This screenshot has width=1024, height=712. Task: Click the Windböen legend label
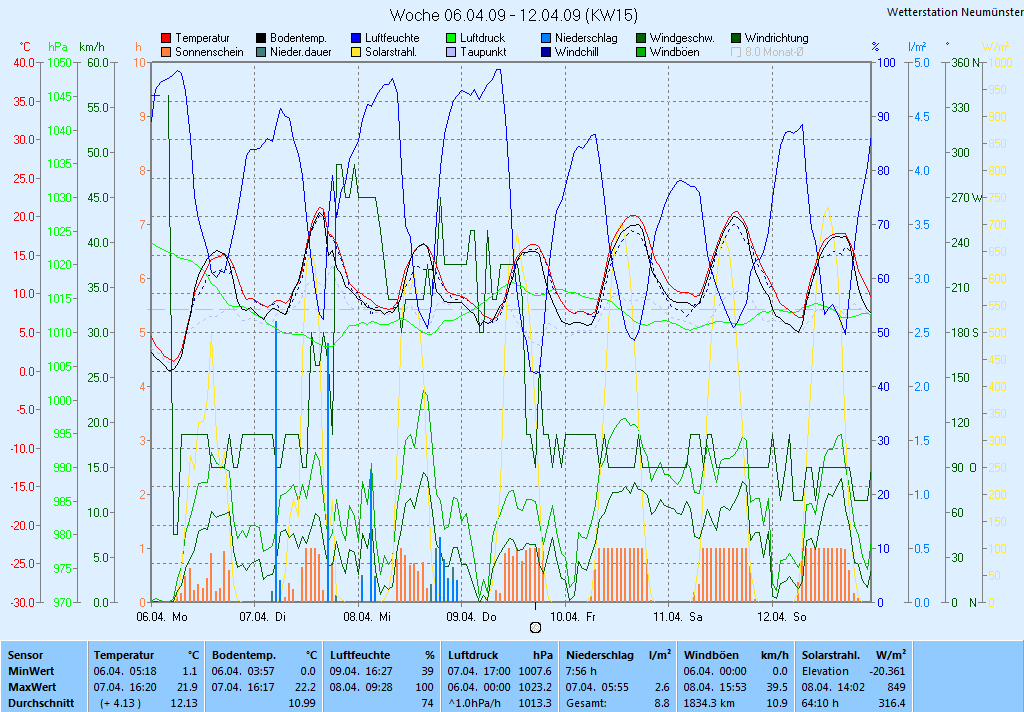(675, 52)
